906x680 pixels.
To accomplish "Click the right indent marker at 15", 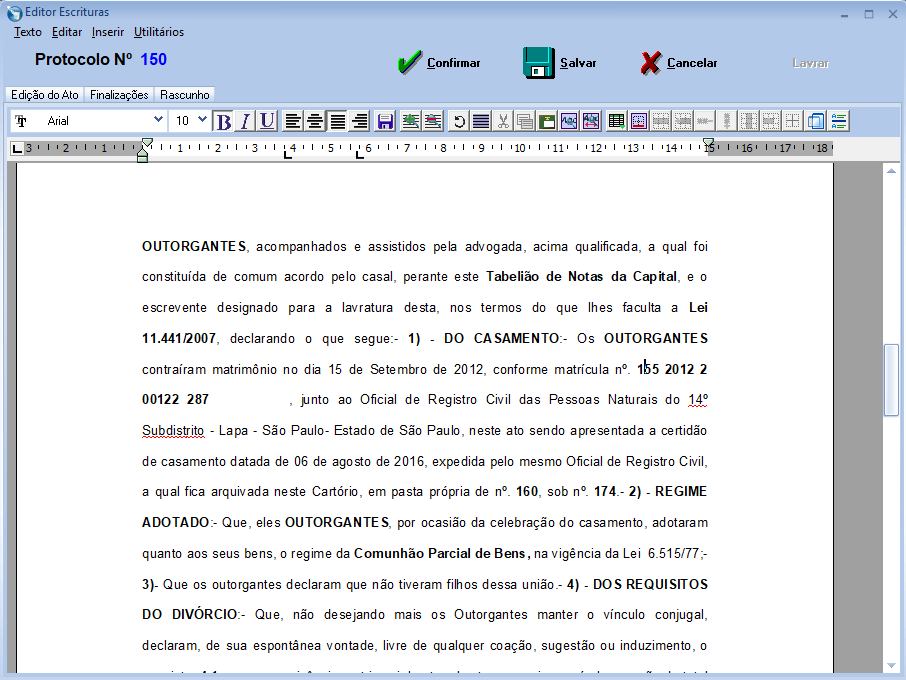I will pos(708,143).
